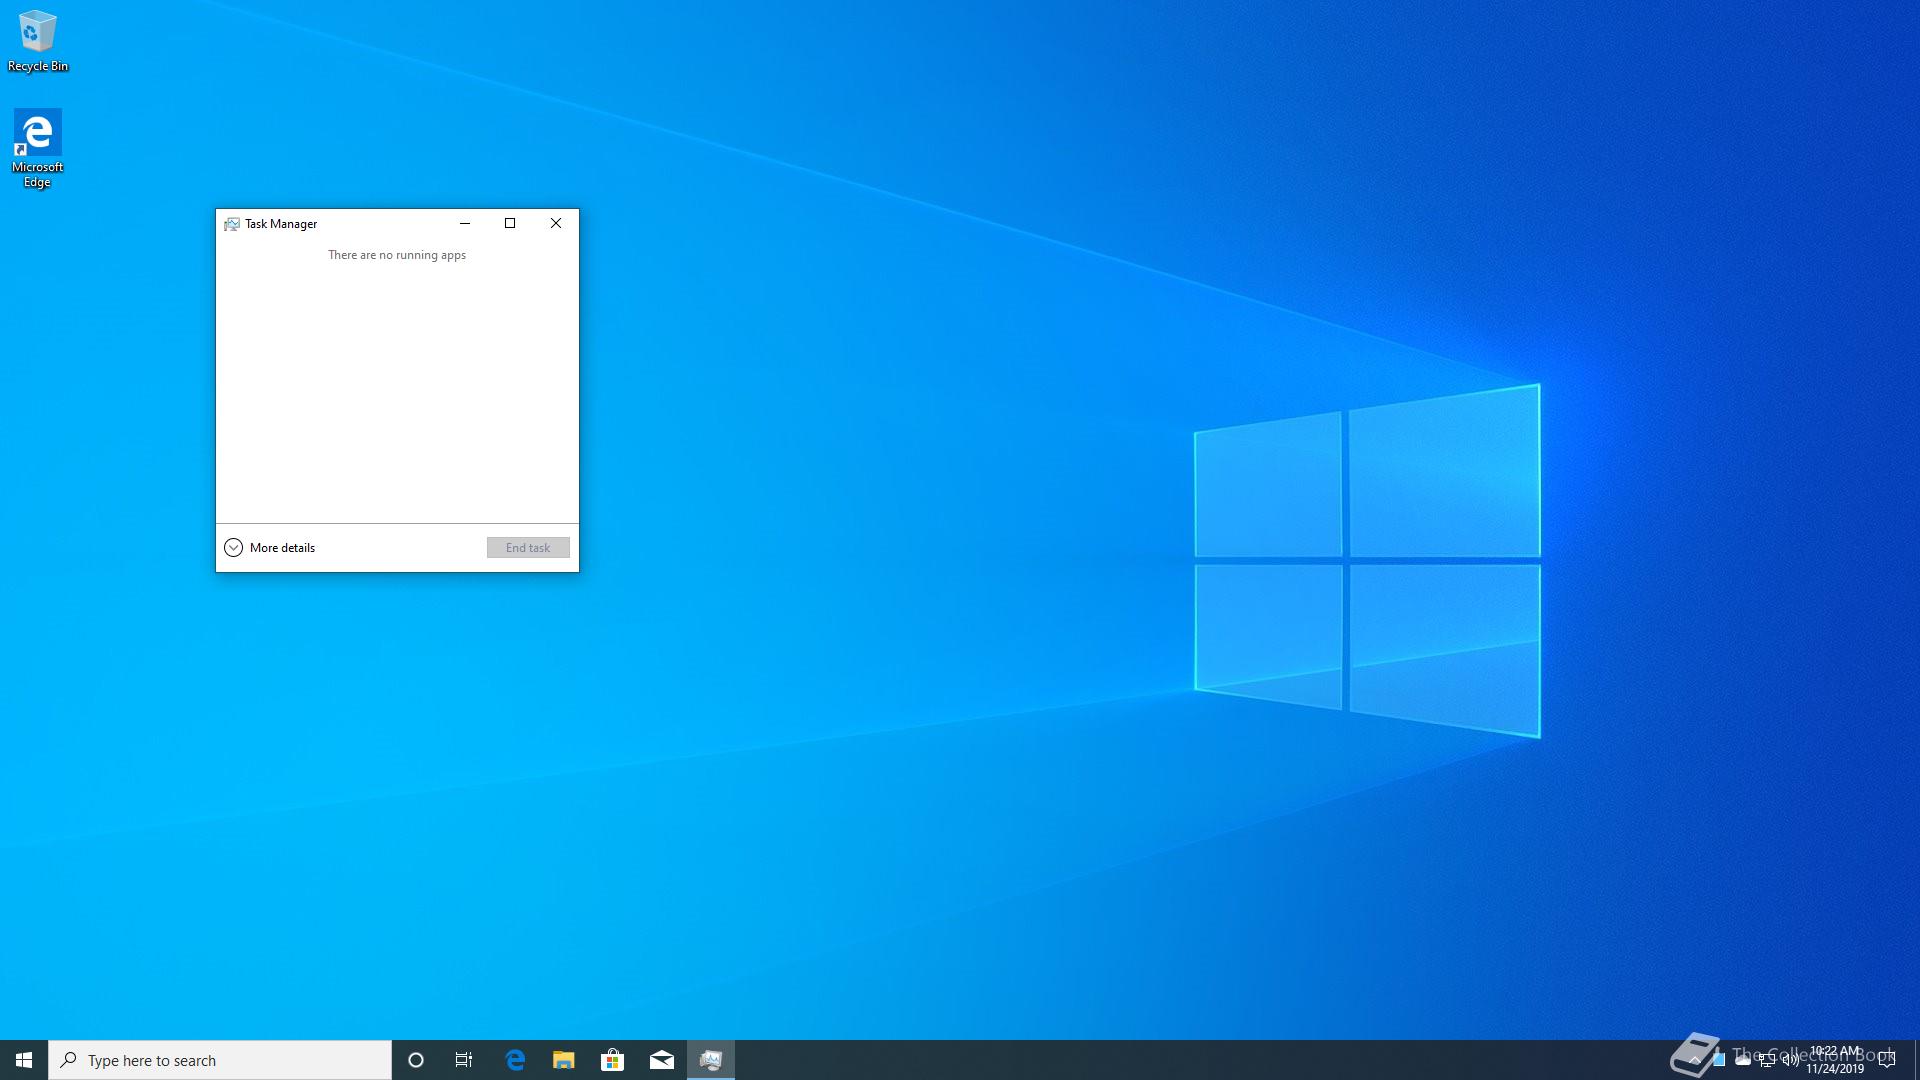Select the Recycle Bin desktop icon
The height and width of the screenshot is (1080, 1920).
[37, 40]
